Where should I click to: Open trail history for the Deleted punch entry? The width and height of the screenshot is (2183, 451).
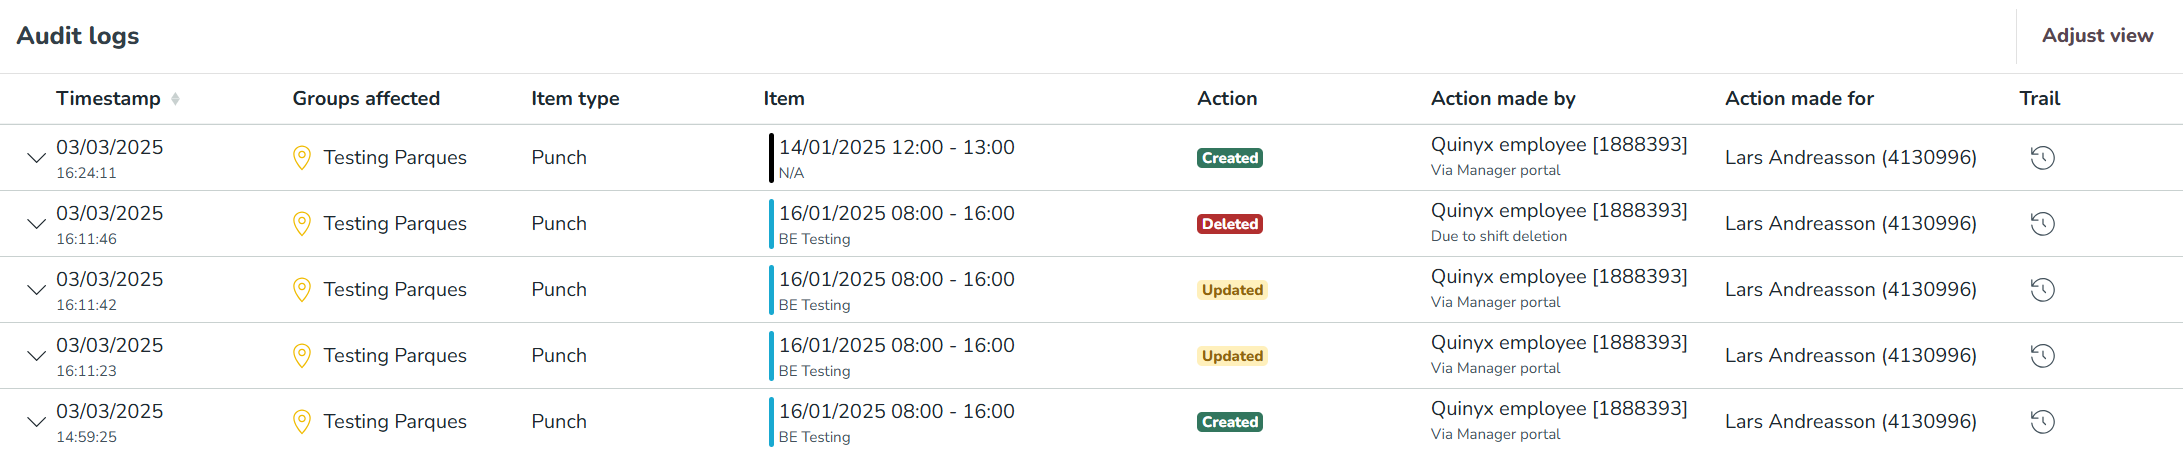(x=2042, y=224)
